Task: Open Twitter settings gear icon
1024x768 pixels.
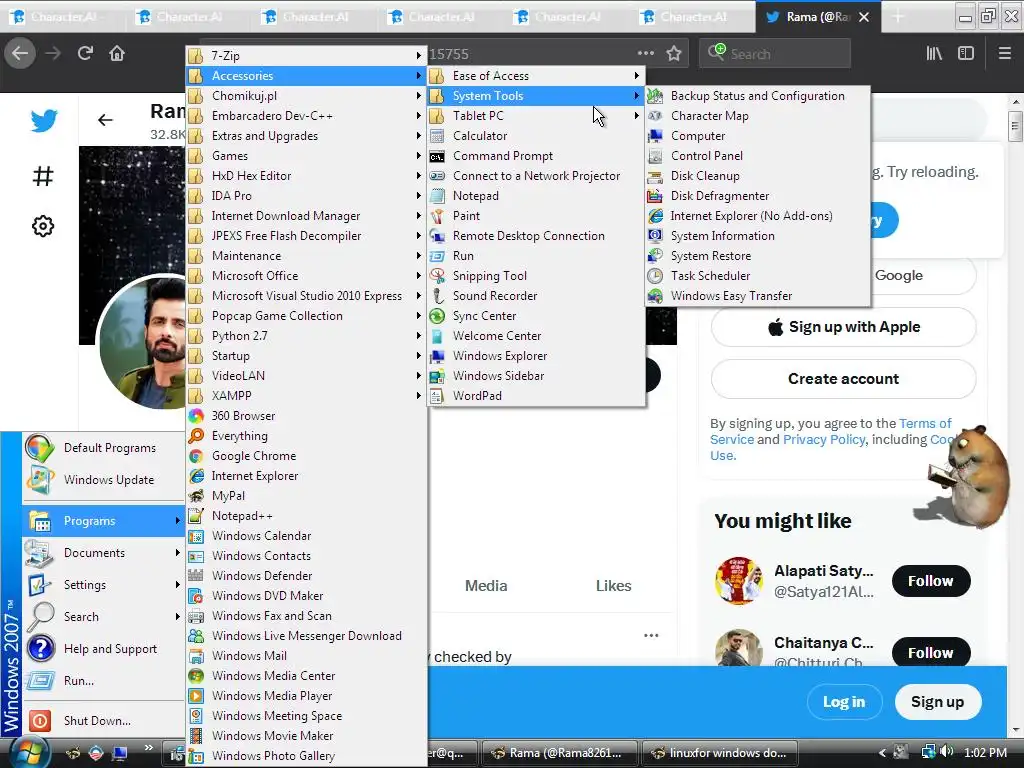Action: [x=43, y=227]
